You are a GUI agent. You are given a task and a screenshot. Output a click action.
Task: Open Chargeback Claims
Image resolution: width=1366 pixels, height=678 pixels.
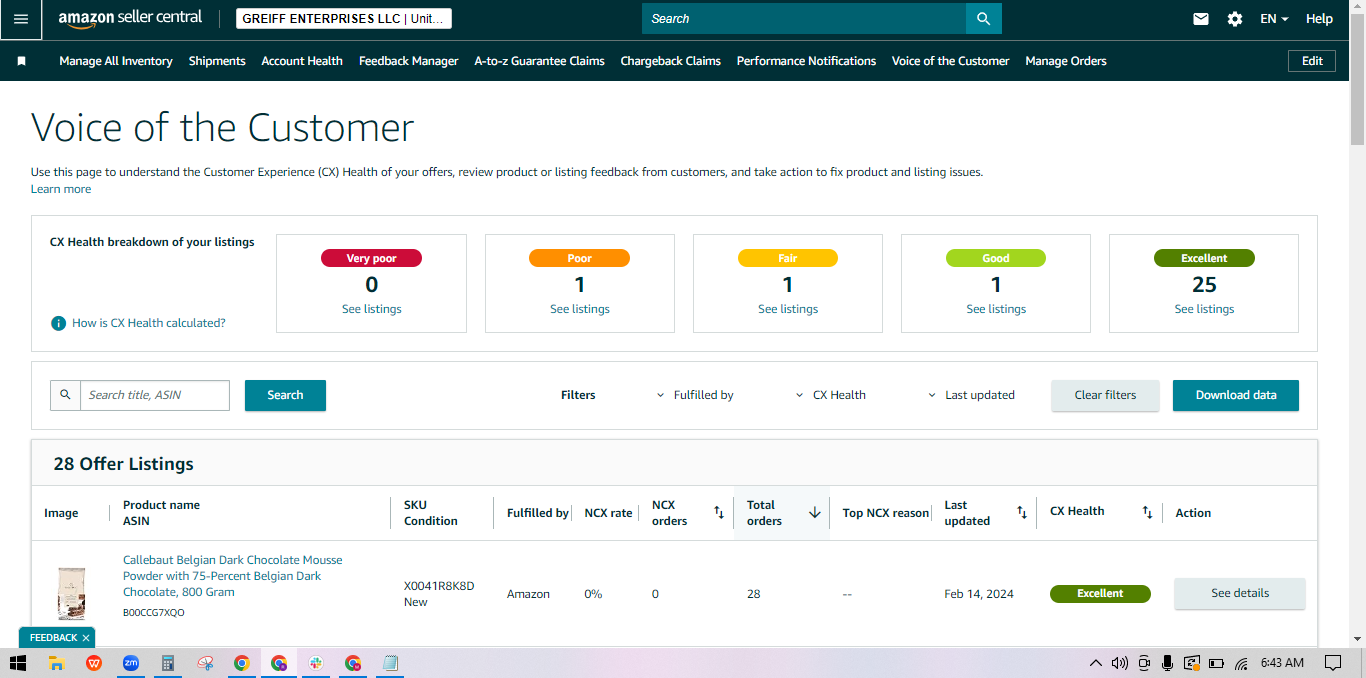[x=670, y=61]
